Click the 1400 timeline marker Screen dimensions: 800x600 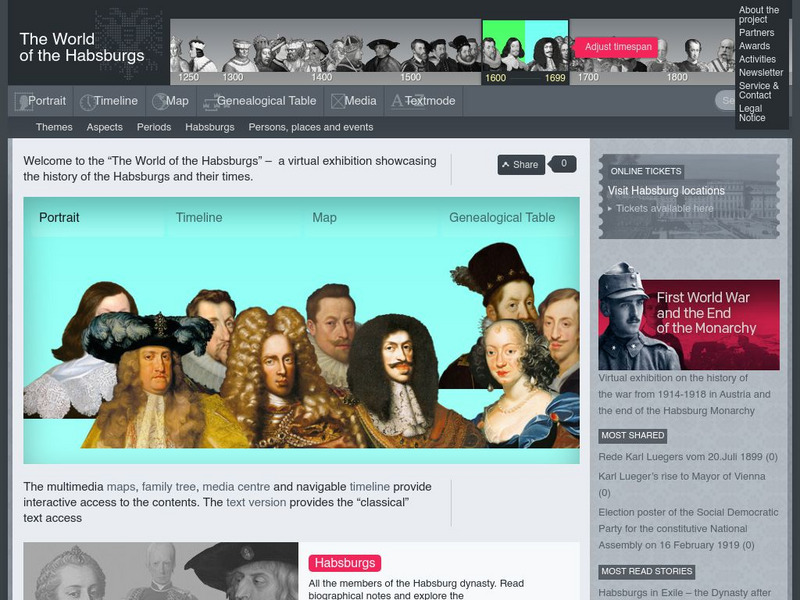(321, 77)
